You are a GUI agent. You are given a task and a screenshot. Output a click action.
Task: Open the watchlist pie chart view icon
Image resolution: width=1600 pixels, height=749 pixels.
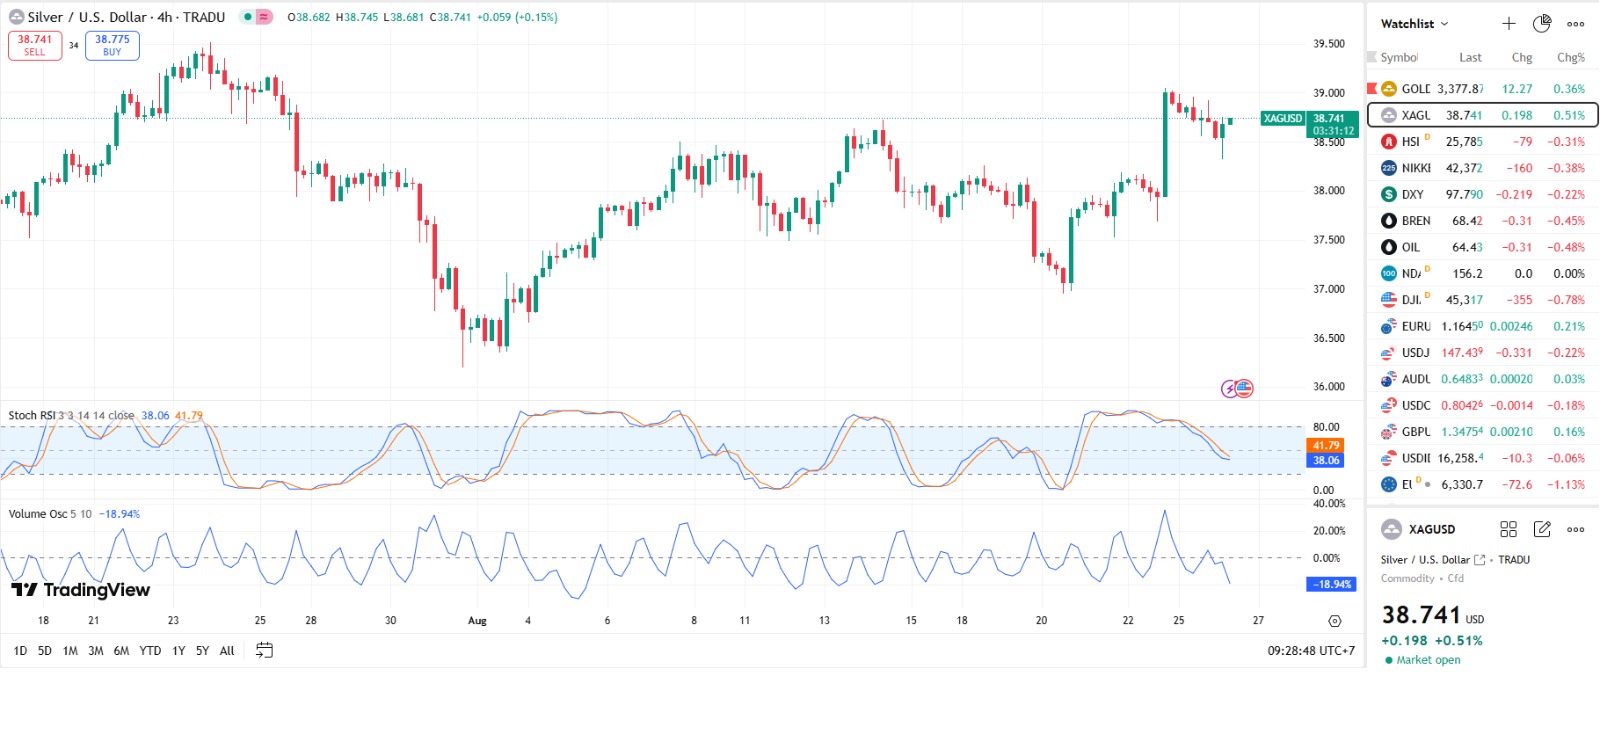1542,24
